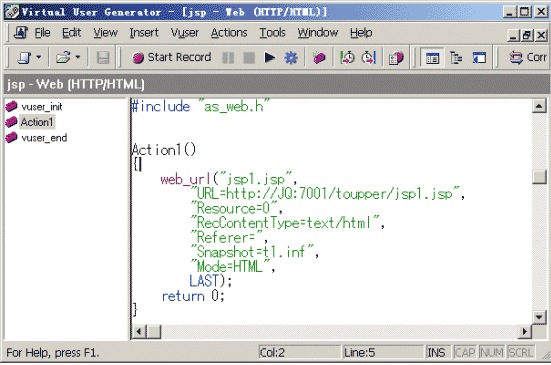Click the Open folder icon
This screenshot has height=365, width=551.
point(63,57)
